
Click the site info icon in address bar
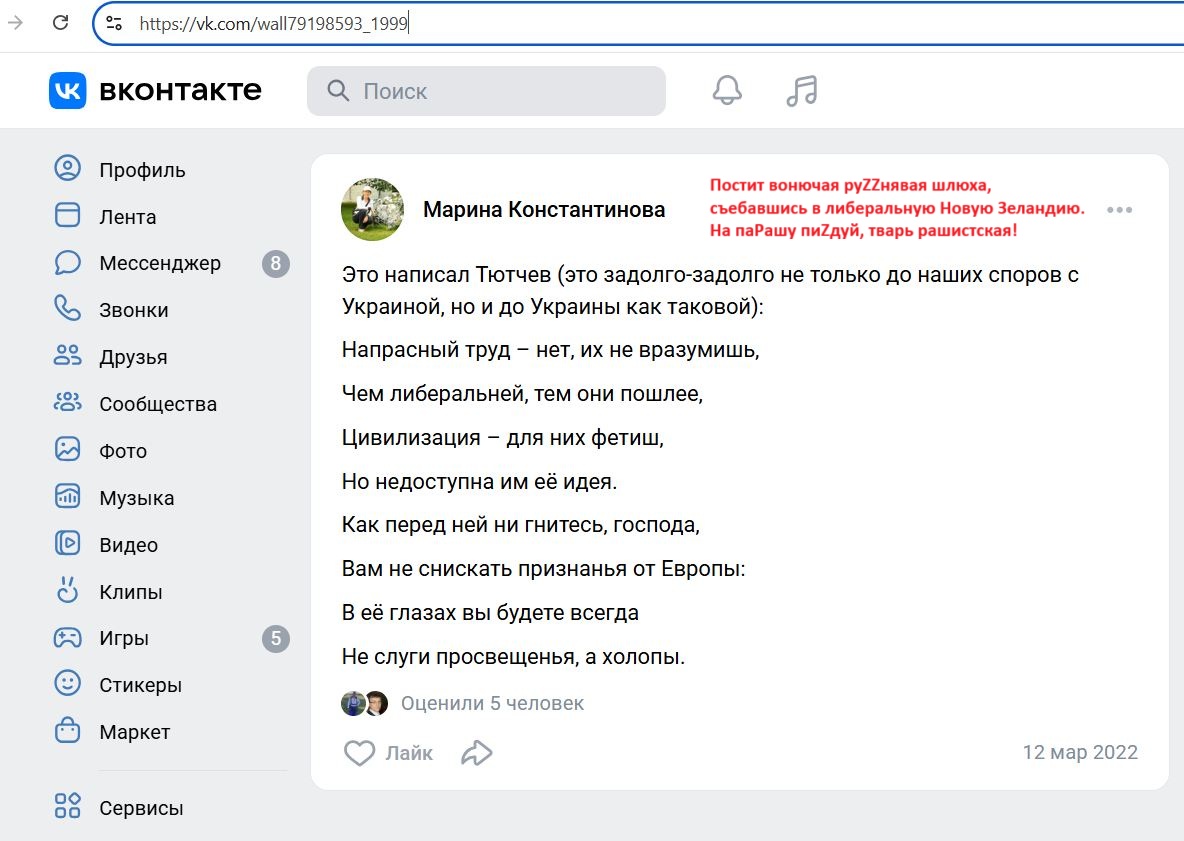(114, 23)
